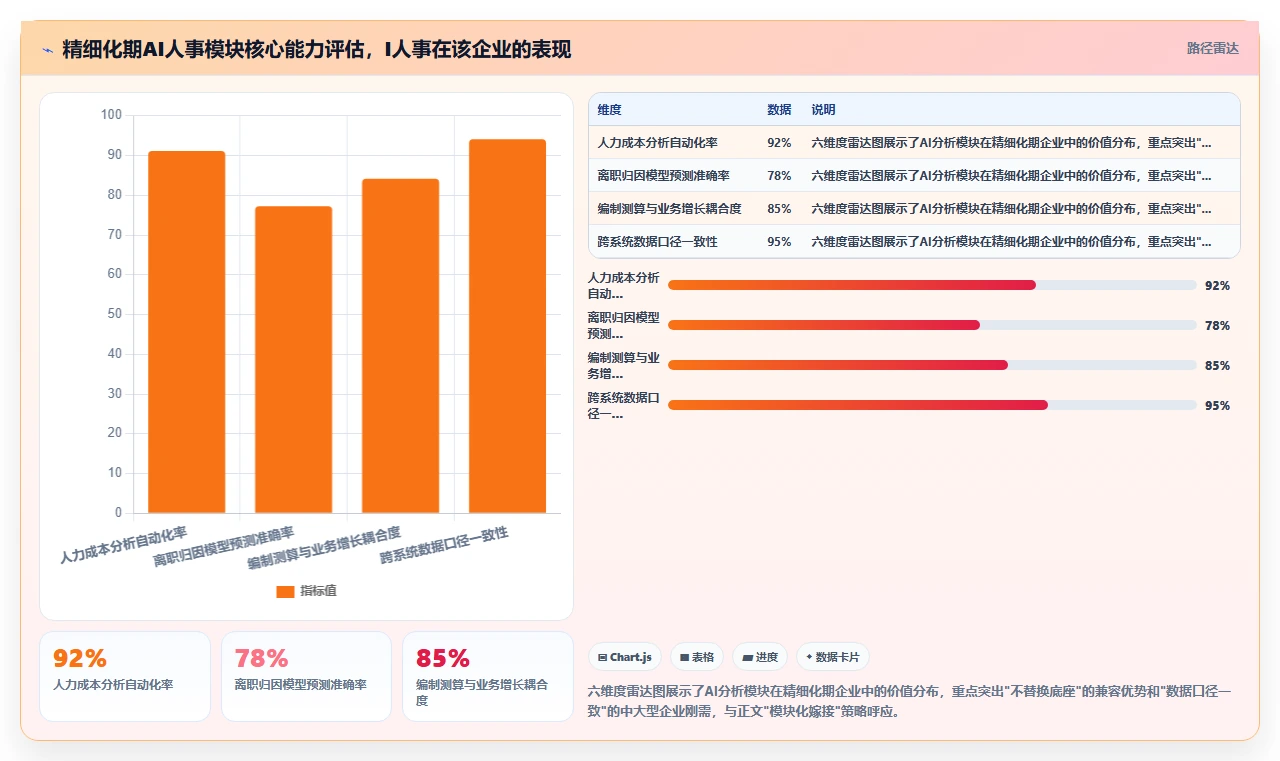The image size is (1280, 761).
Task: Click the 50 y-axis tick label
Action: tap(115, 314)
